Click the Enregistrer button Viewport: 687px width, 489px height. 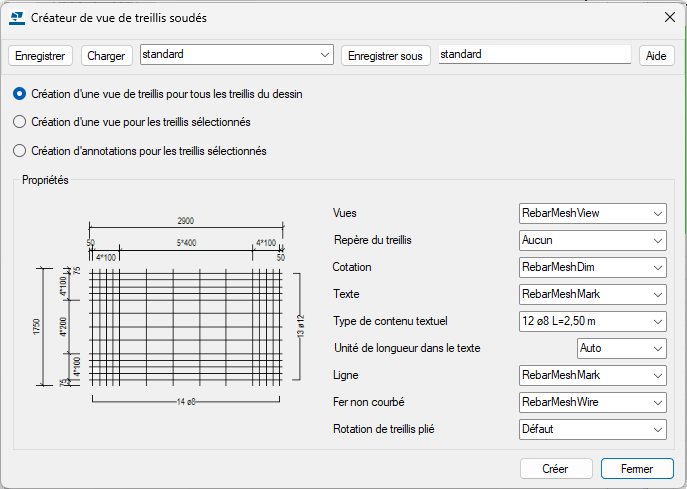coord(41,56)
